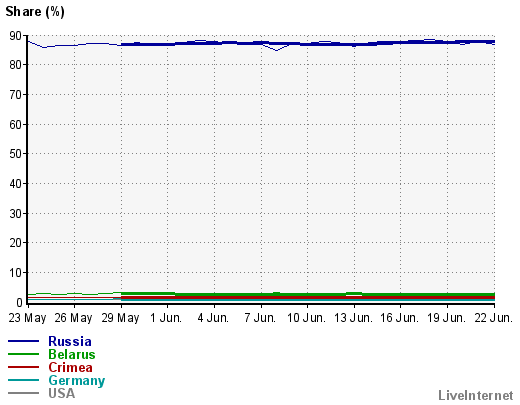Click the dip in the Russia line near 8 Jun.
Screen dimensions: 520x405
tap(276, 50)
